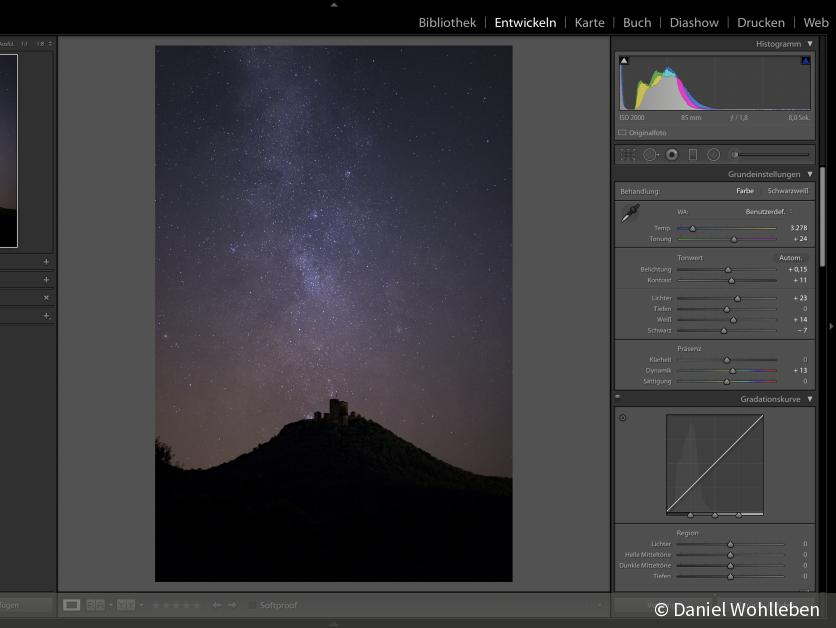
Task: Hide the top module bar with arrow
Action: [334, 5]
